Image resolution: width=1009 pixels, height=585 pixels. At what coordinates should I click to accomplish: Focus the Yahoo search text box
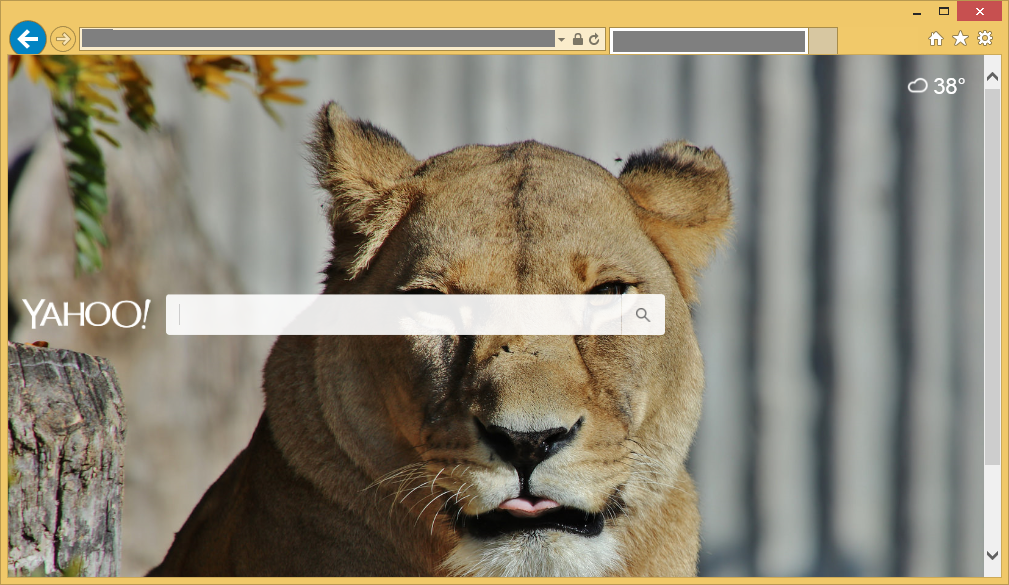[x=394, y=315]
